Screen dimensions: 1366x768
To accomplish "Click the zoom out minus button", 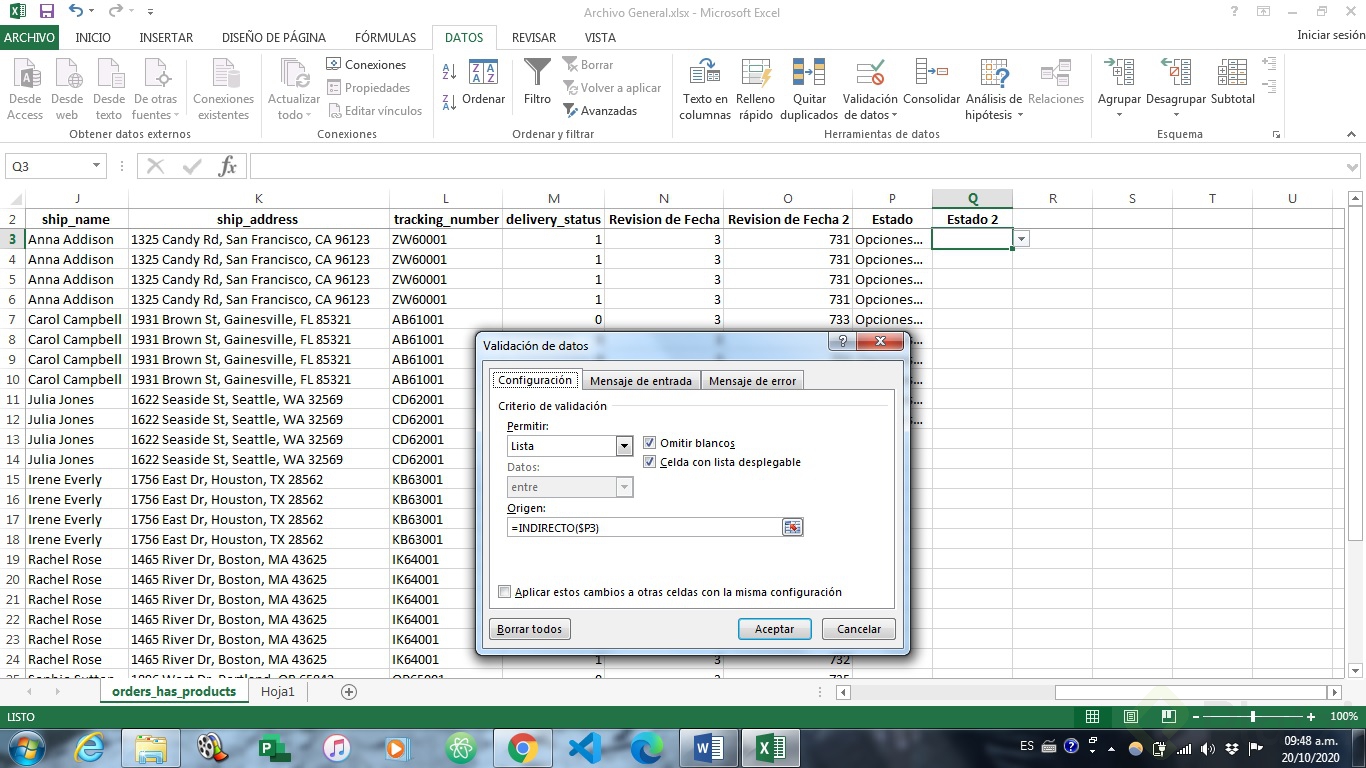I will tap(1194, 717).
